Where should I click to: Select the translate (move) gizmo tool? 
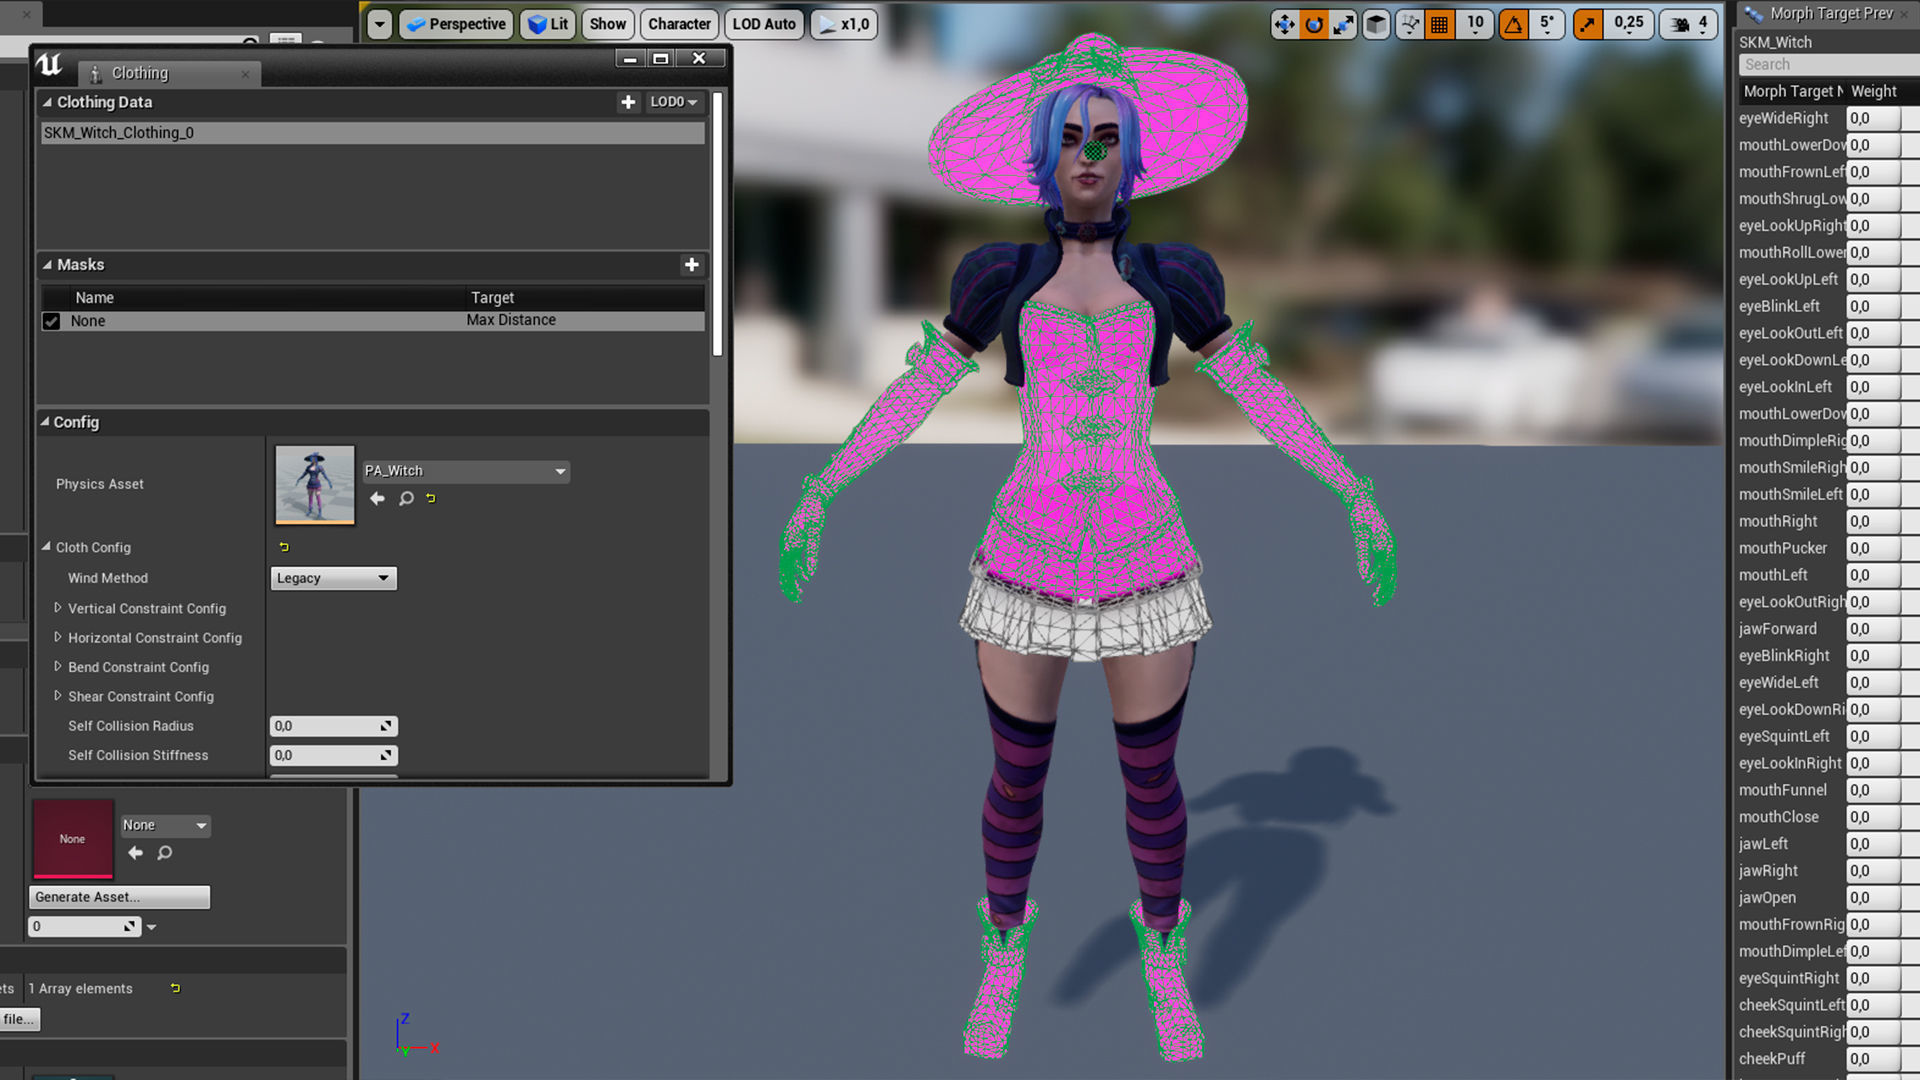pyautogui.click(x=1284, y=24)
